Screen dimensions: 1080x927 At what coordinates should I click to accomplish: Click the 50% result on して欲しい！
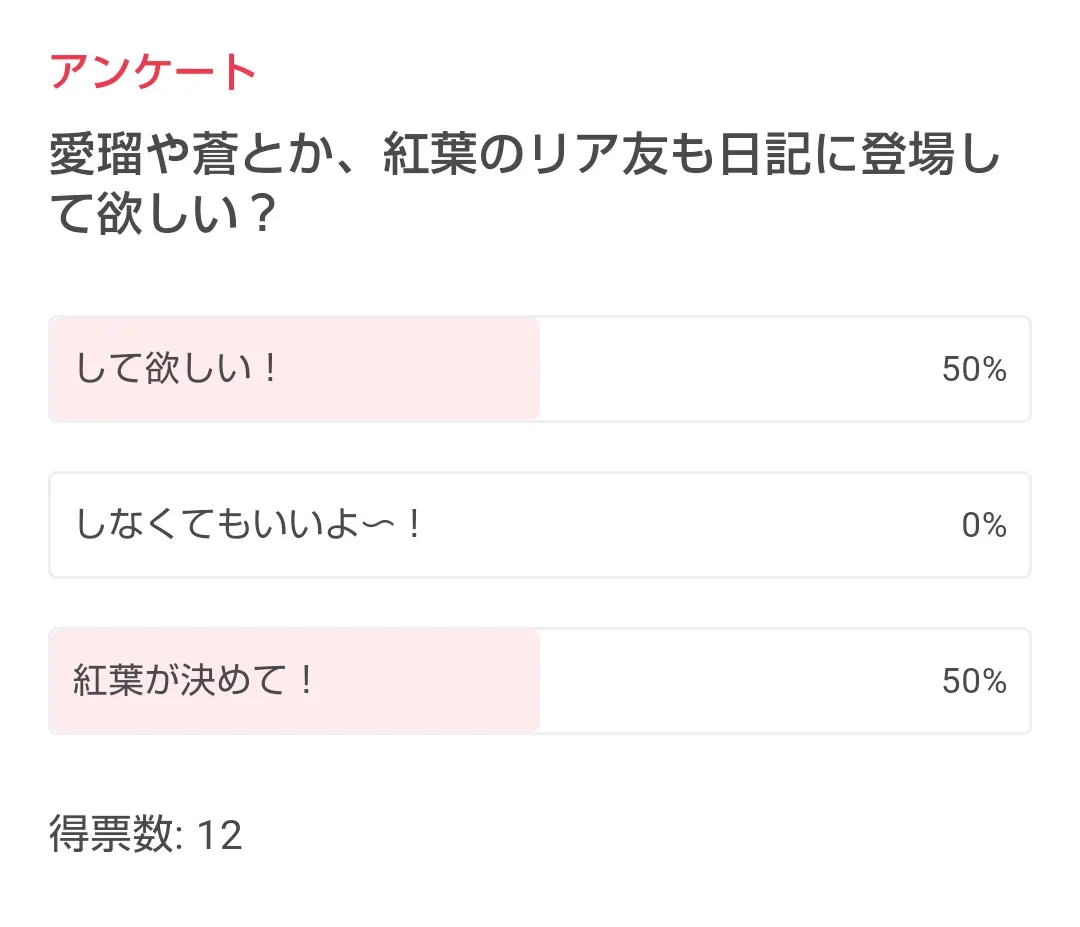pos(973,370)
